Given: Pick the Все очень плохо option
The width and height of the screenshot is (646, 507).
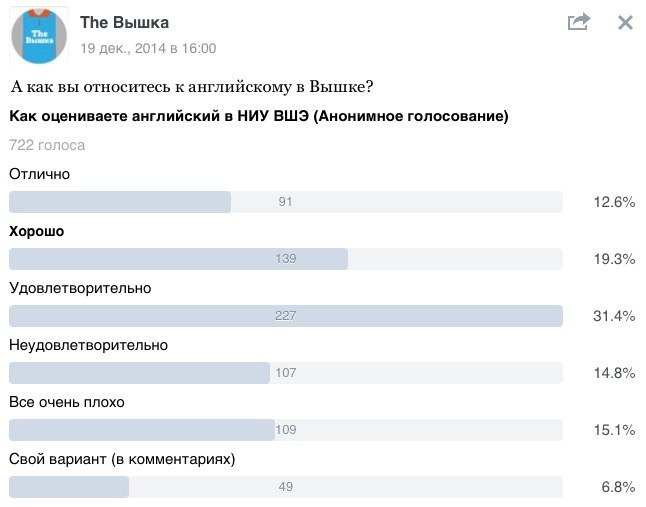Looking at the screenshot, I should [66, 402].
